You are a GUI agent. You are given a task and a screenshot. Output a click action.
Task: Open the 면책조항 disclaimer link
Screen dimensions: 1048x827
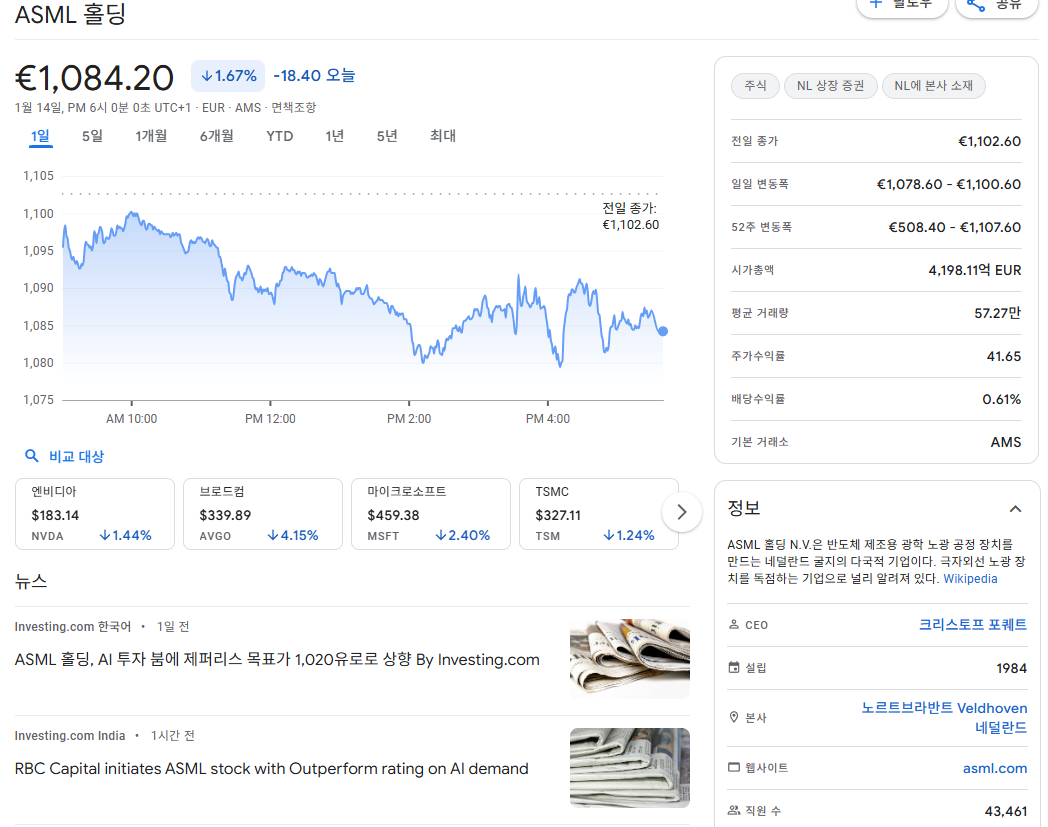click(x=293, y=108)
